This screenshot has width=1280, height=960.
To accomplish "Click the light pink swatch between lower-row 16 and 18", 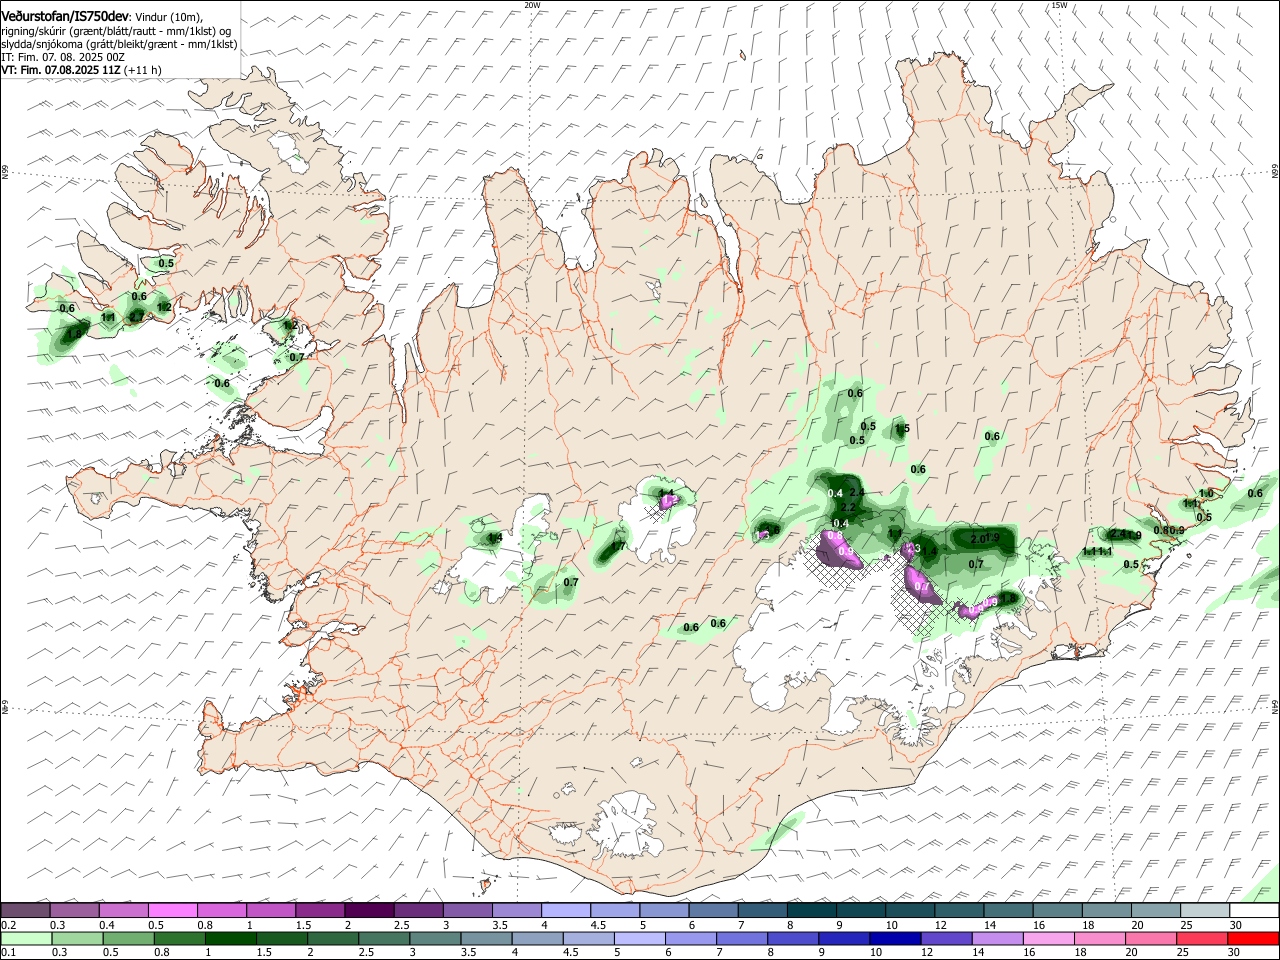I will (1049, 938).
